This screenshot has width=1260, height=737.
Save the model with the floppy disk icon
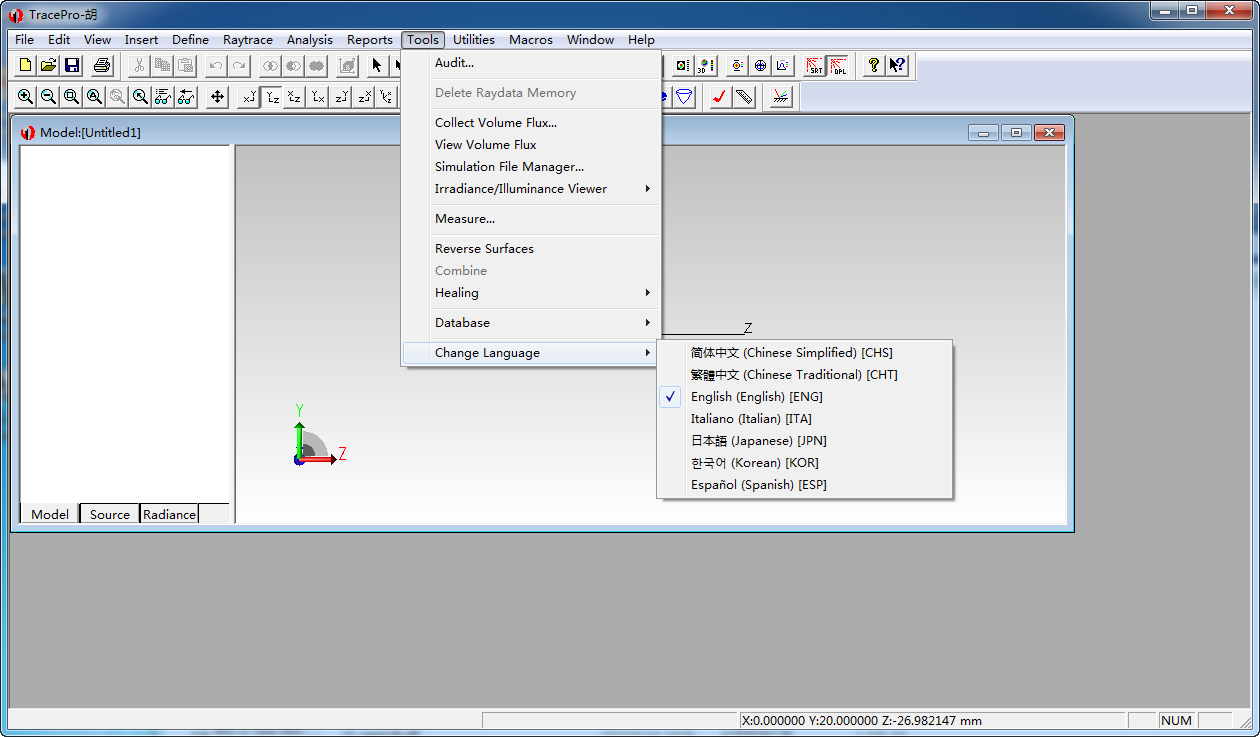click(x=72, y=65)
